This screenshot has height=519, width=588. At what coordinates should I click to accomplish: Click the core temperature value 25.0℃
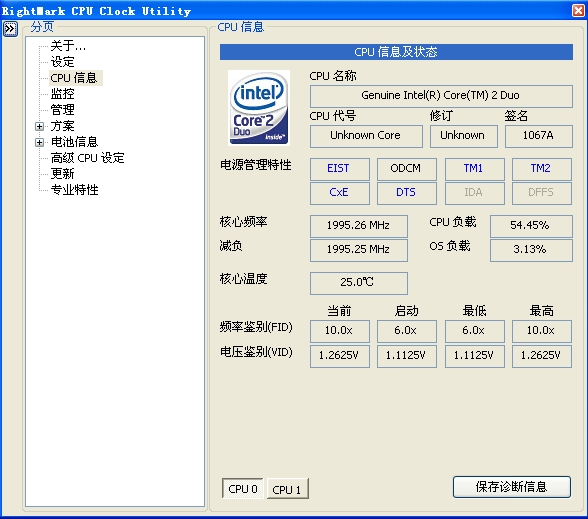point(358,283)
